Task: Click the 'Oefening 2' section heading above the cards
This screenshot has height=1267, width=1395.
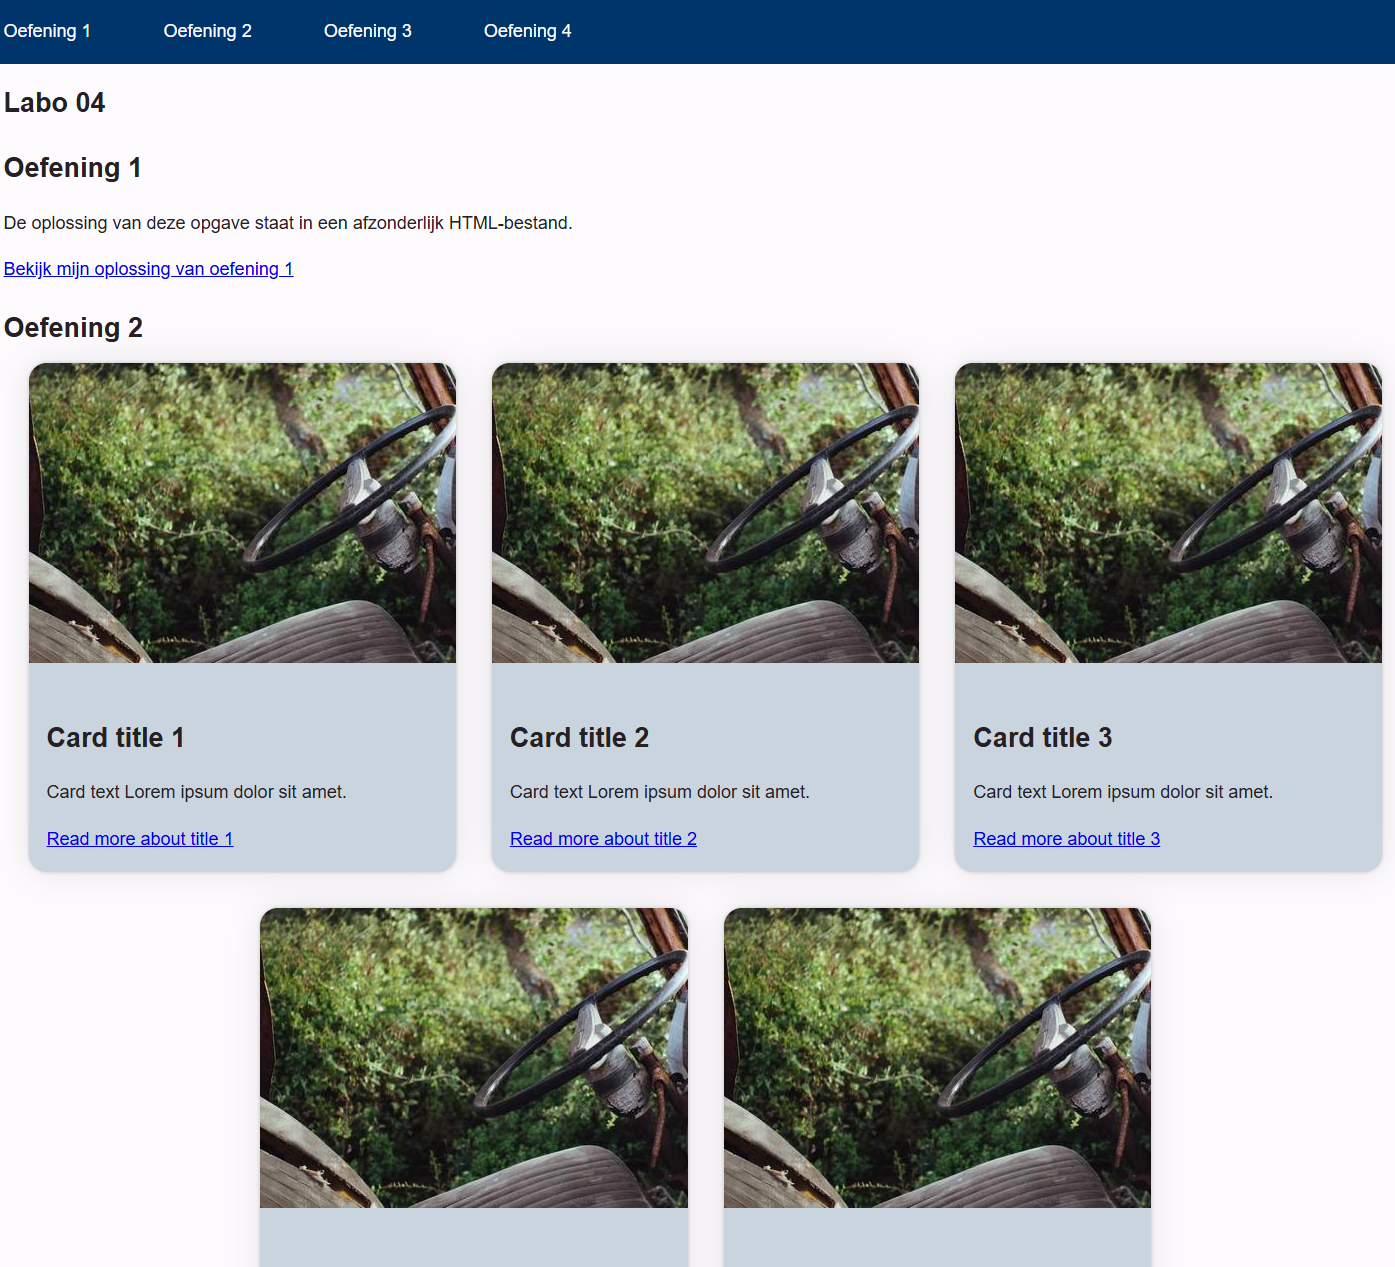Action: [x=73, y=328]
